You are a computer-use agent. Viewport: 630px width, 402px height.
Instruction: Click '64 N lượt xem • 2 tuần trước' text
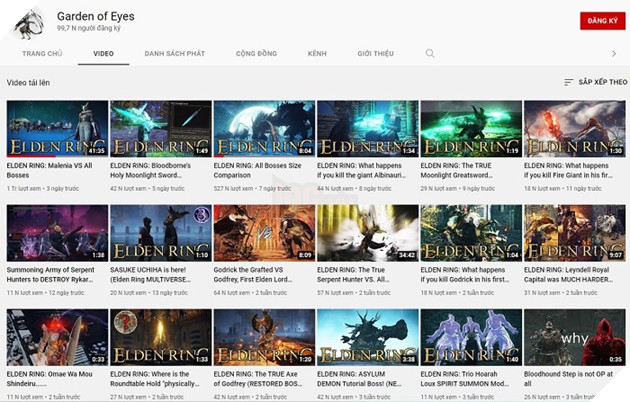[x=250, y=293]
